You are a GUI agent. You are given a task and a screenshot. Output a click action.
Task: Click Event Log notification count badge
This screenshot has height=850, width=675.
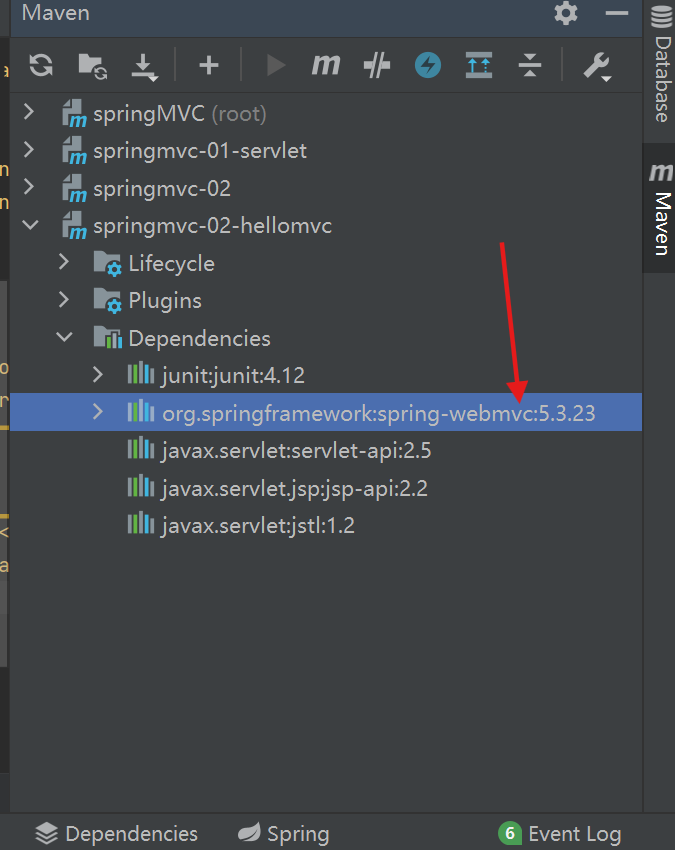(510, 833)
